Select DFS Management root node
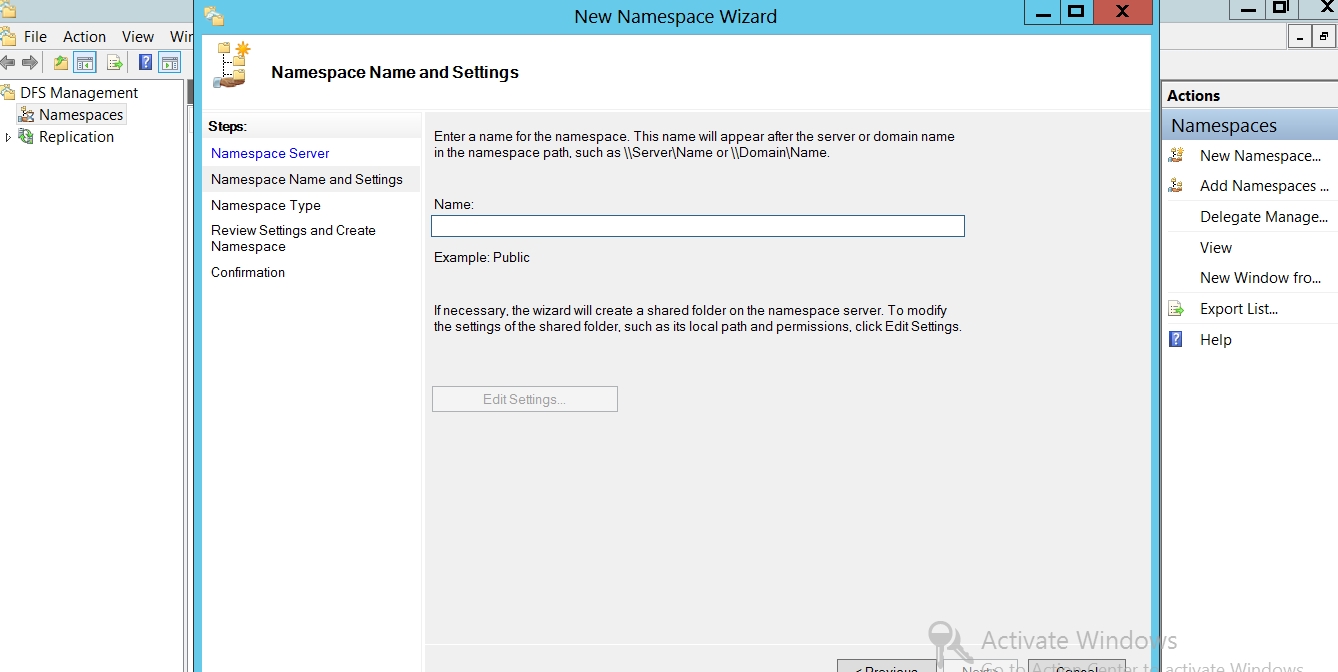 pyautogui.click(x=78, y=93)
